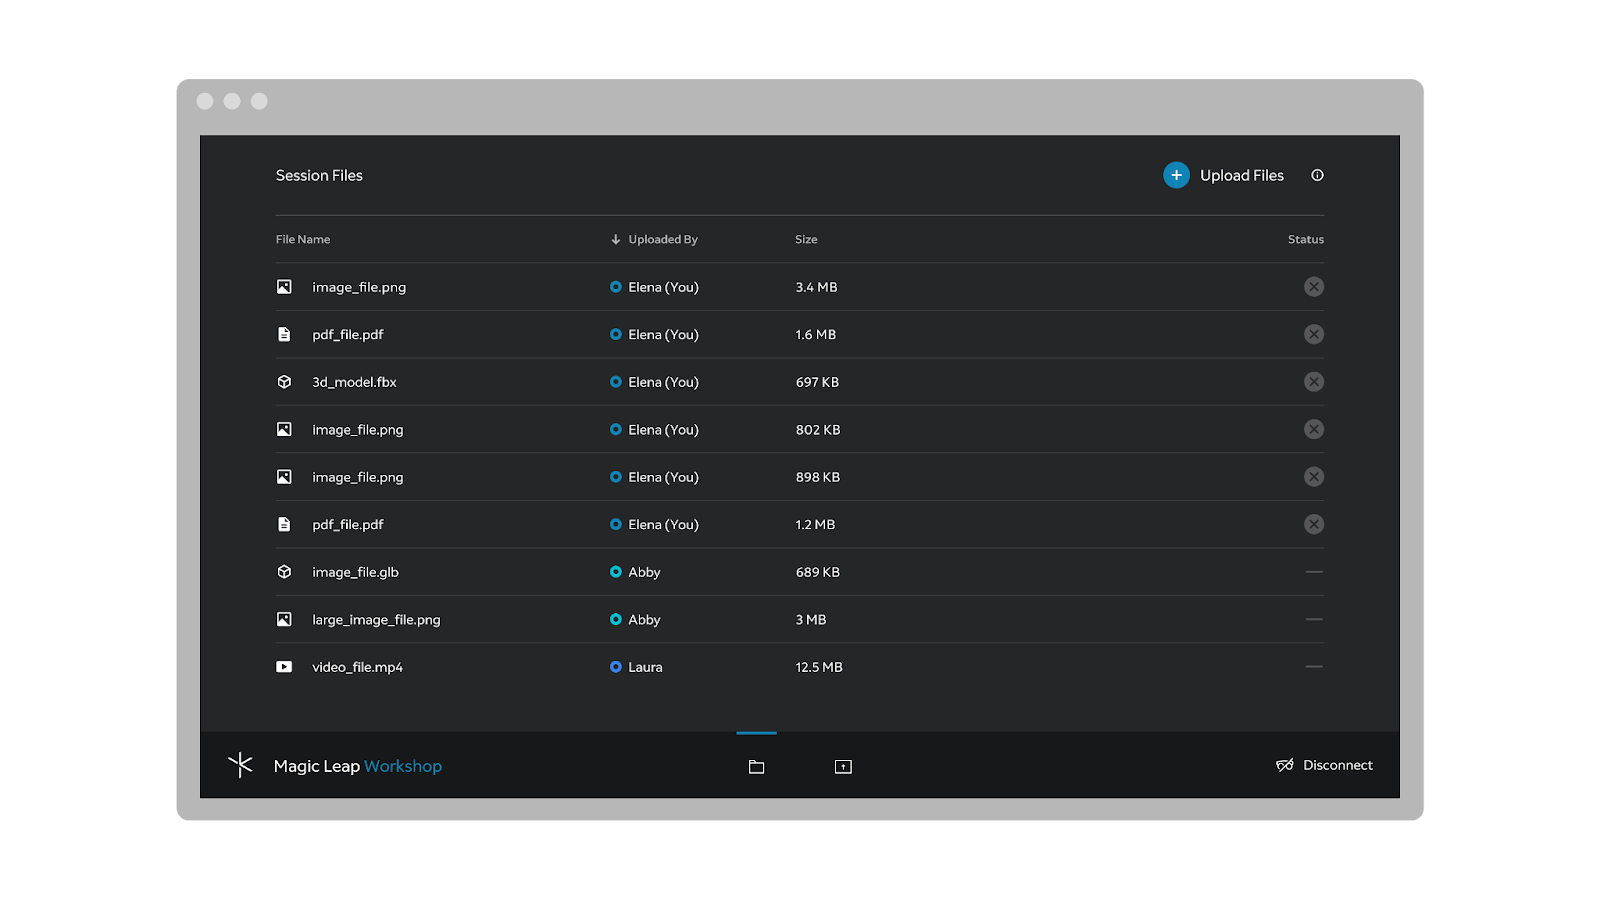Click the 12.5 MB size value
This screenshot has width=1600, height=900.
pos(819,667)
